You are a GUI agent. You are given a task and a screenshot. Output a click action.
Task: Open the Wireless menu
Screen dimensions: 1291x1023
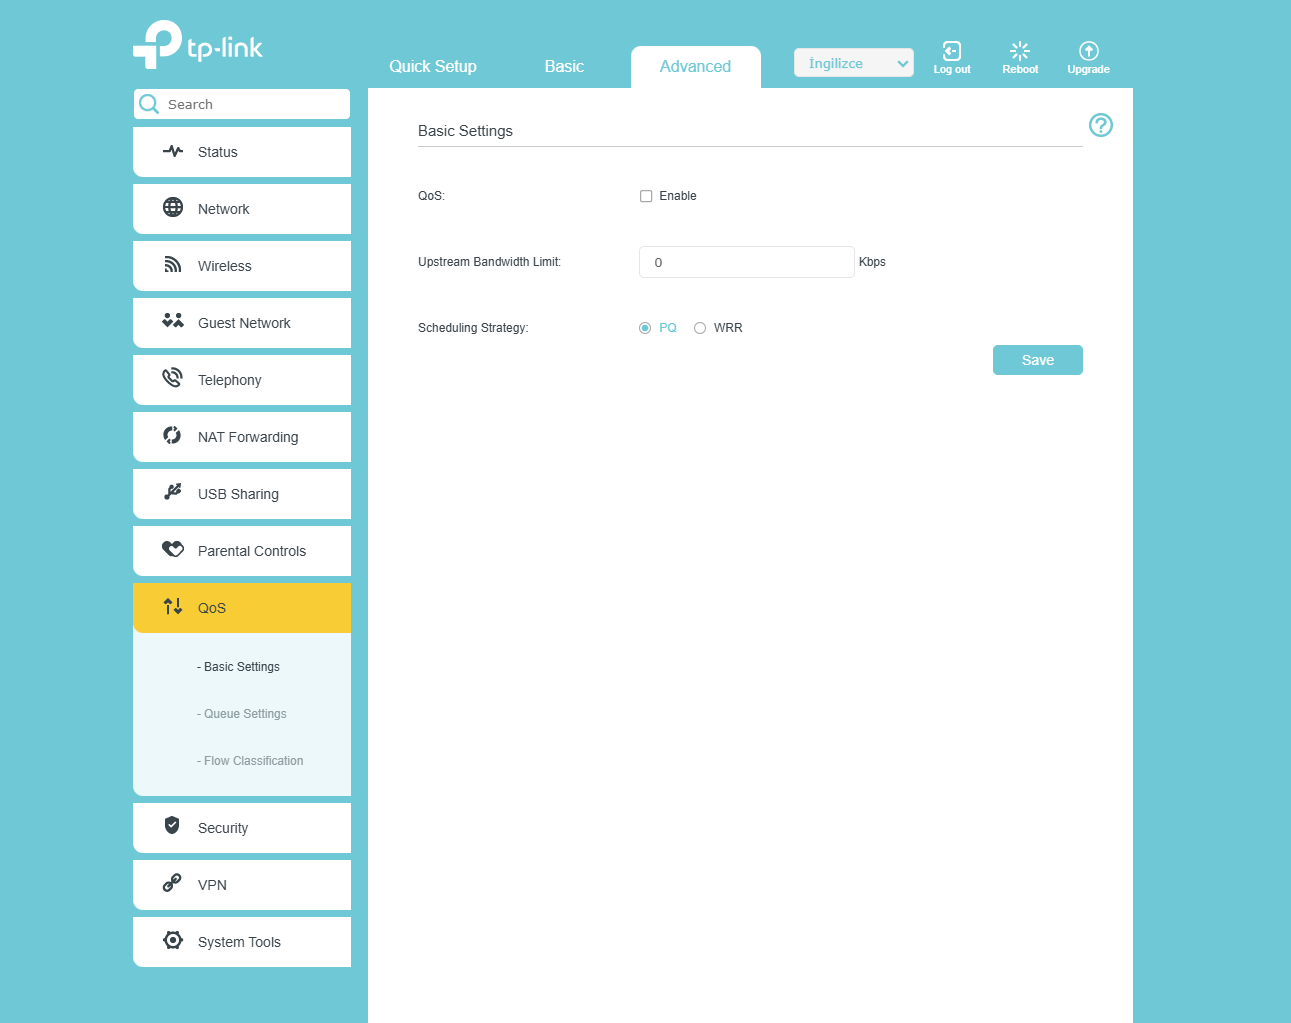coord(242,266)
